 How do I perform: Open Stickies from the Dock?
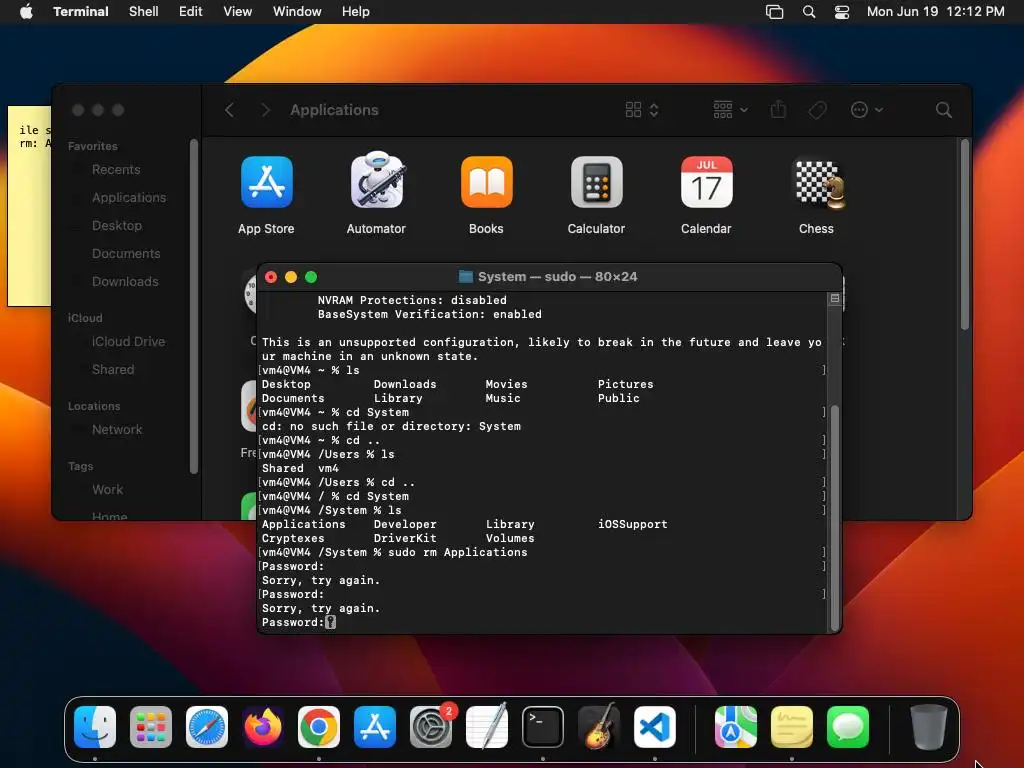pyautogui.click(x=792, y=727)
